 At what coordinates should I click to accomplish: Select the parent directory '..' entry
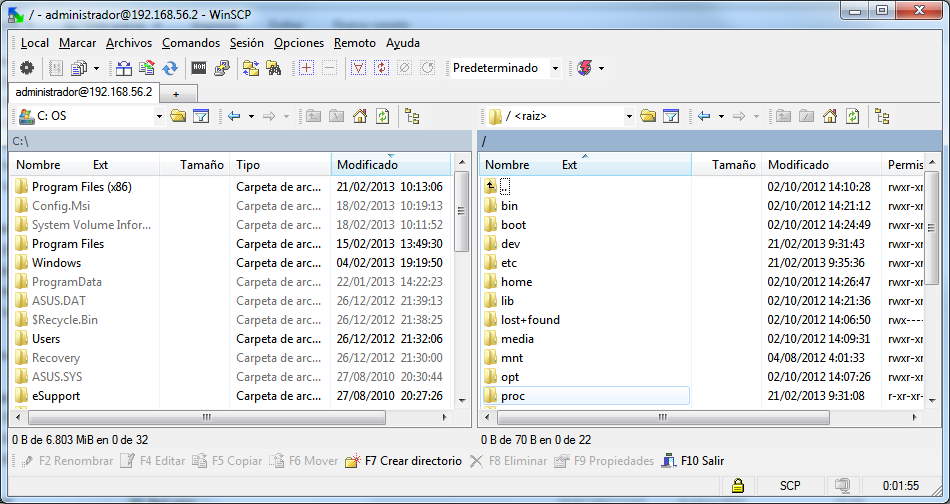(505, 187)
